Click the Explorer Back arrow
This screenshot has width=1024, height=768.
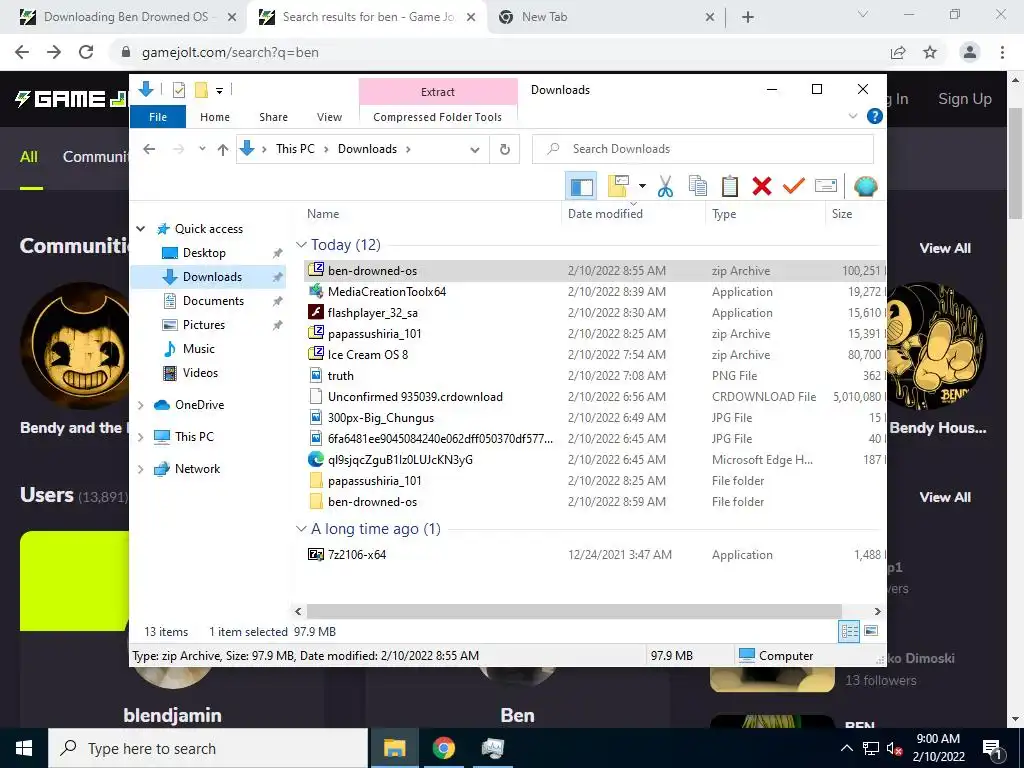click(149, 149)
